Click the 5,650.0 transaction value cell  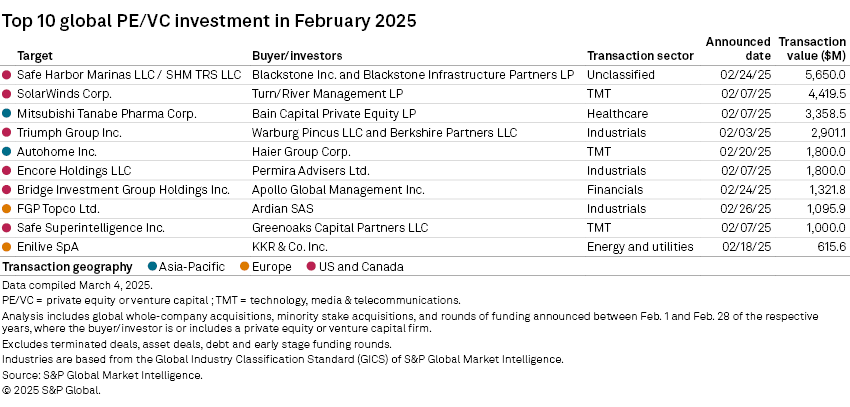pos(821,75)
